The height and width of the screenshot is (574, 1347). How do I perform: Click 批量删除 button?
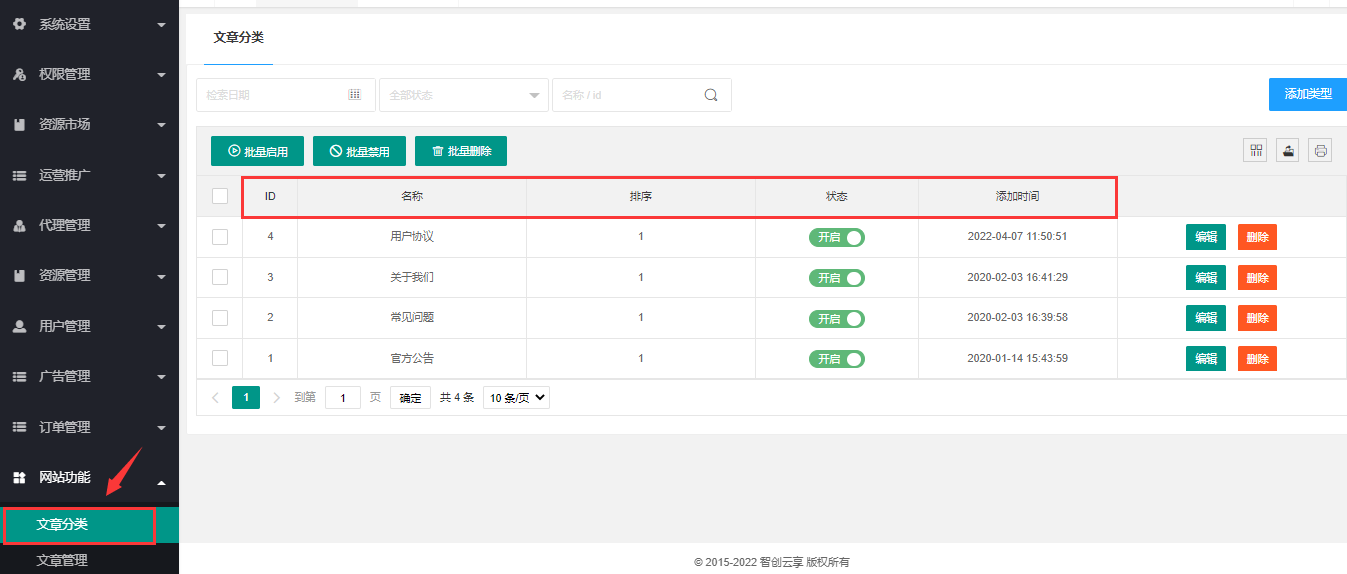(x=461, y=152)
